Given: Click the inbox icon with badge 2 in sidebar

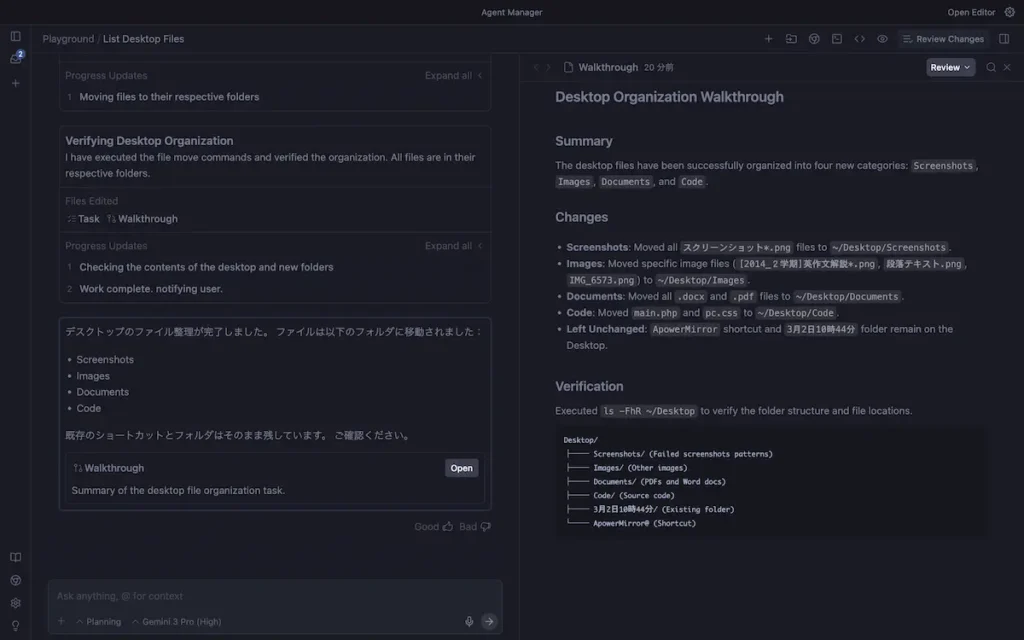Looking at the screenshot, I should tap(14, 57).
